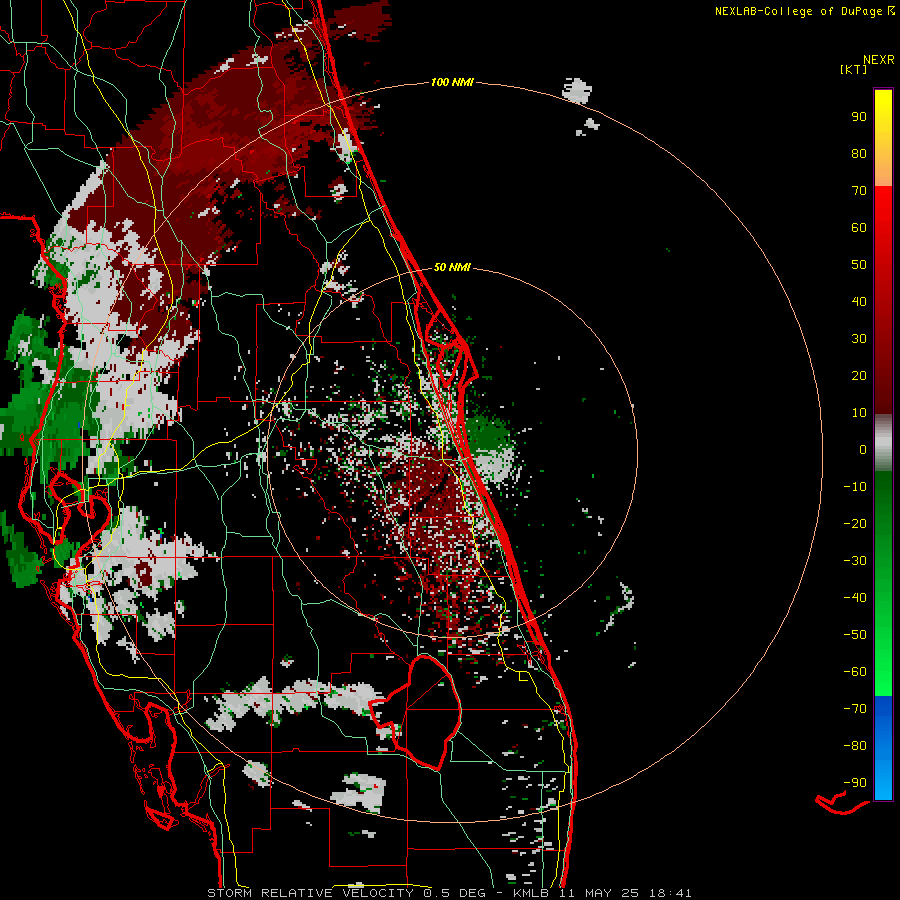Click the -60 value on velocity scale

[x=855, y=672]
